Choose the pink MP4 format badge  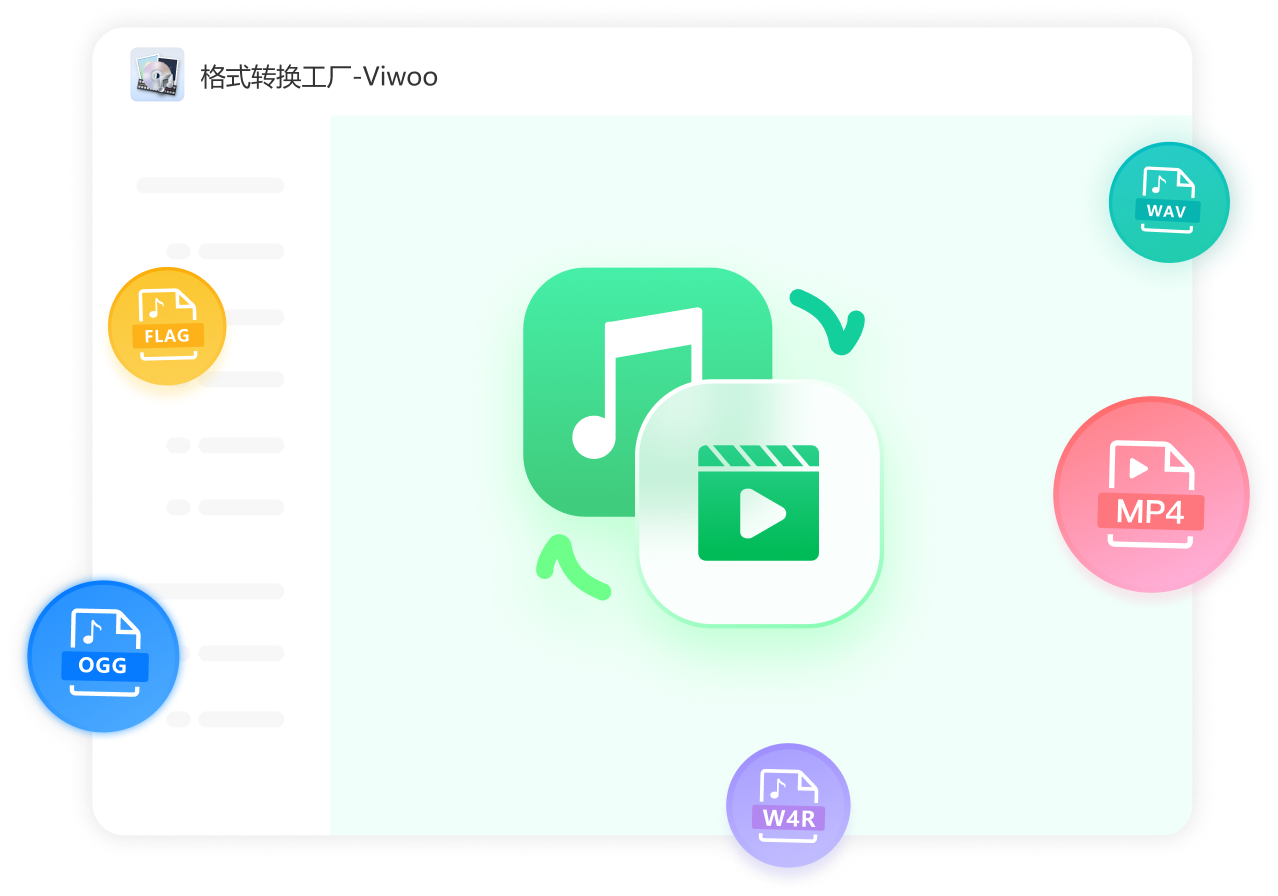pos(1151,495)
